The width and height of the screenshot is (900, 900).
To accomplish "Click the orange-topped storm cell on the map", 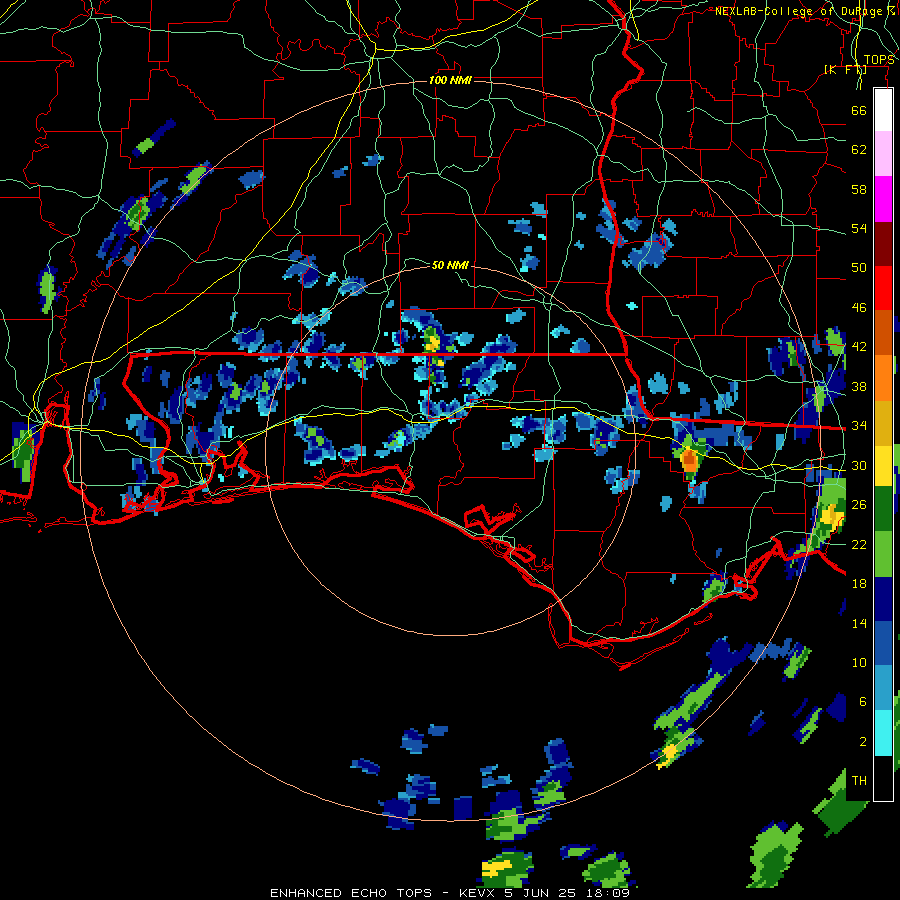I will pyautogui.click(x=689, y=461).
